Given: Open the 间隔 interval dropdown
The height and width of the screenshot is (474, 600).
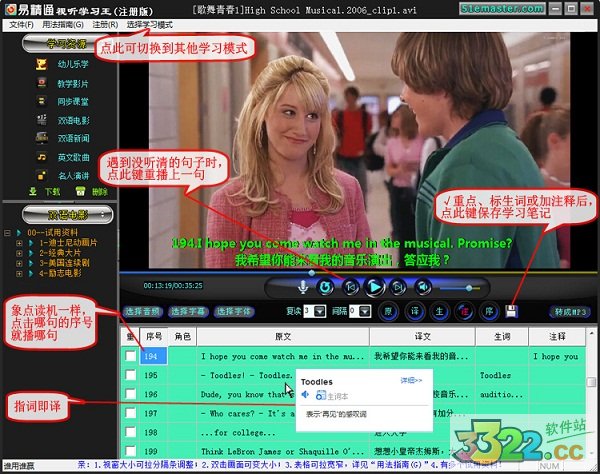Looking at the screenshot, I should pos(365,311).
